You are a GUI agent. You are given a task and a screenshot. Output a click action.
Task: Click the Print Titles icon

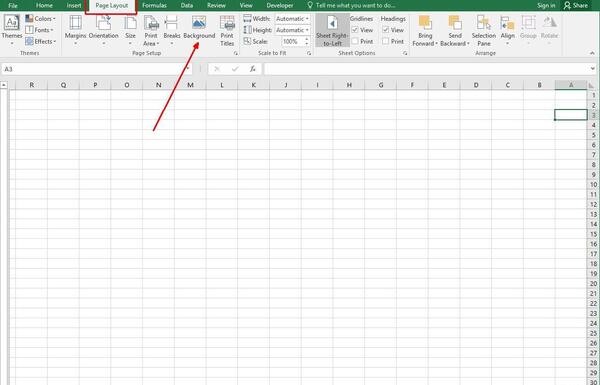(227, 31)
